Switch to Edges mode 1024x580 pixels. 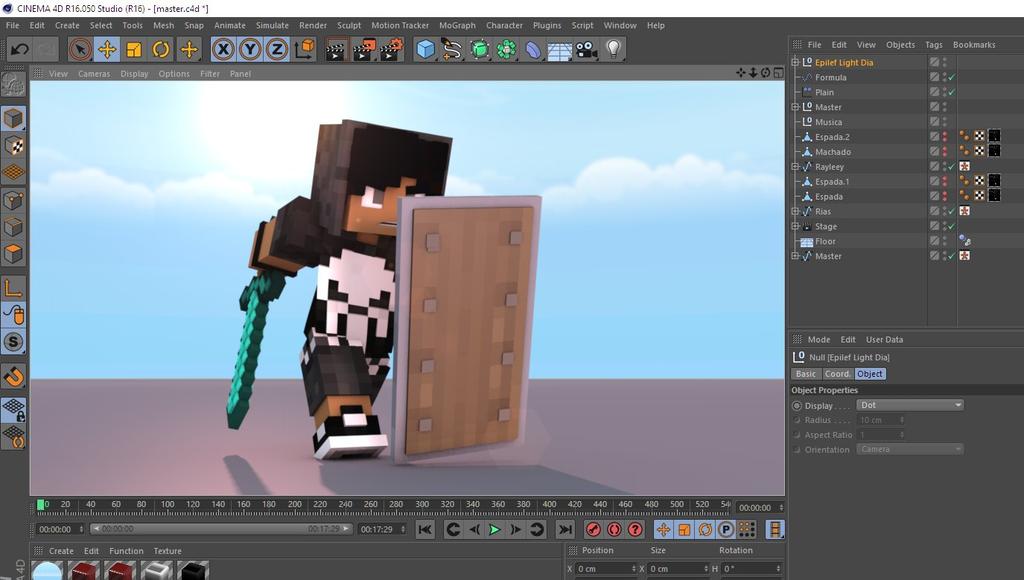click(13, 227)
